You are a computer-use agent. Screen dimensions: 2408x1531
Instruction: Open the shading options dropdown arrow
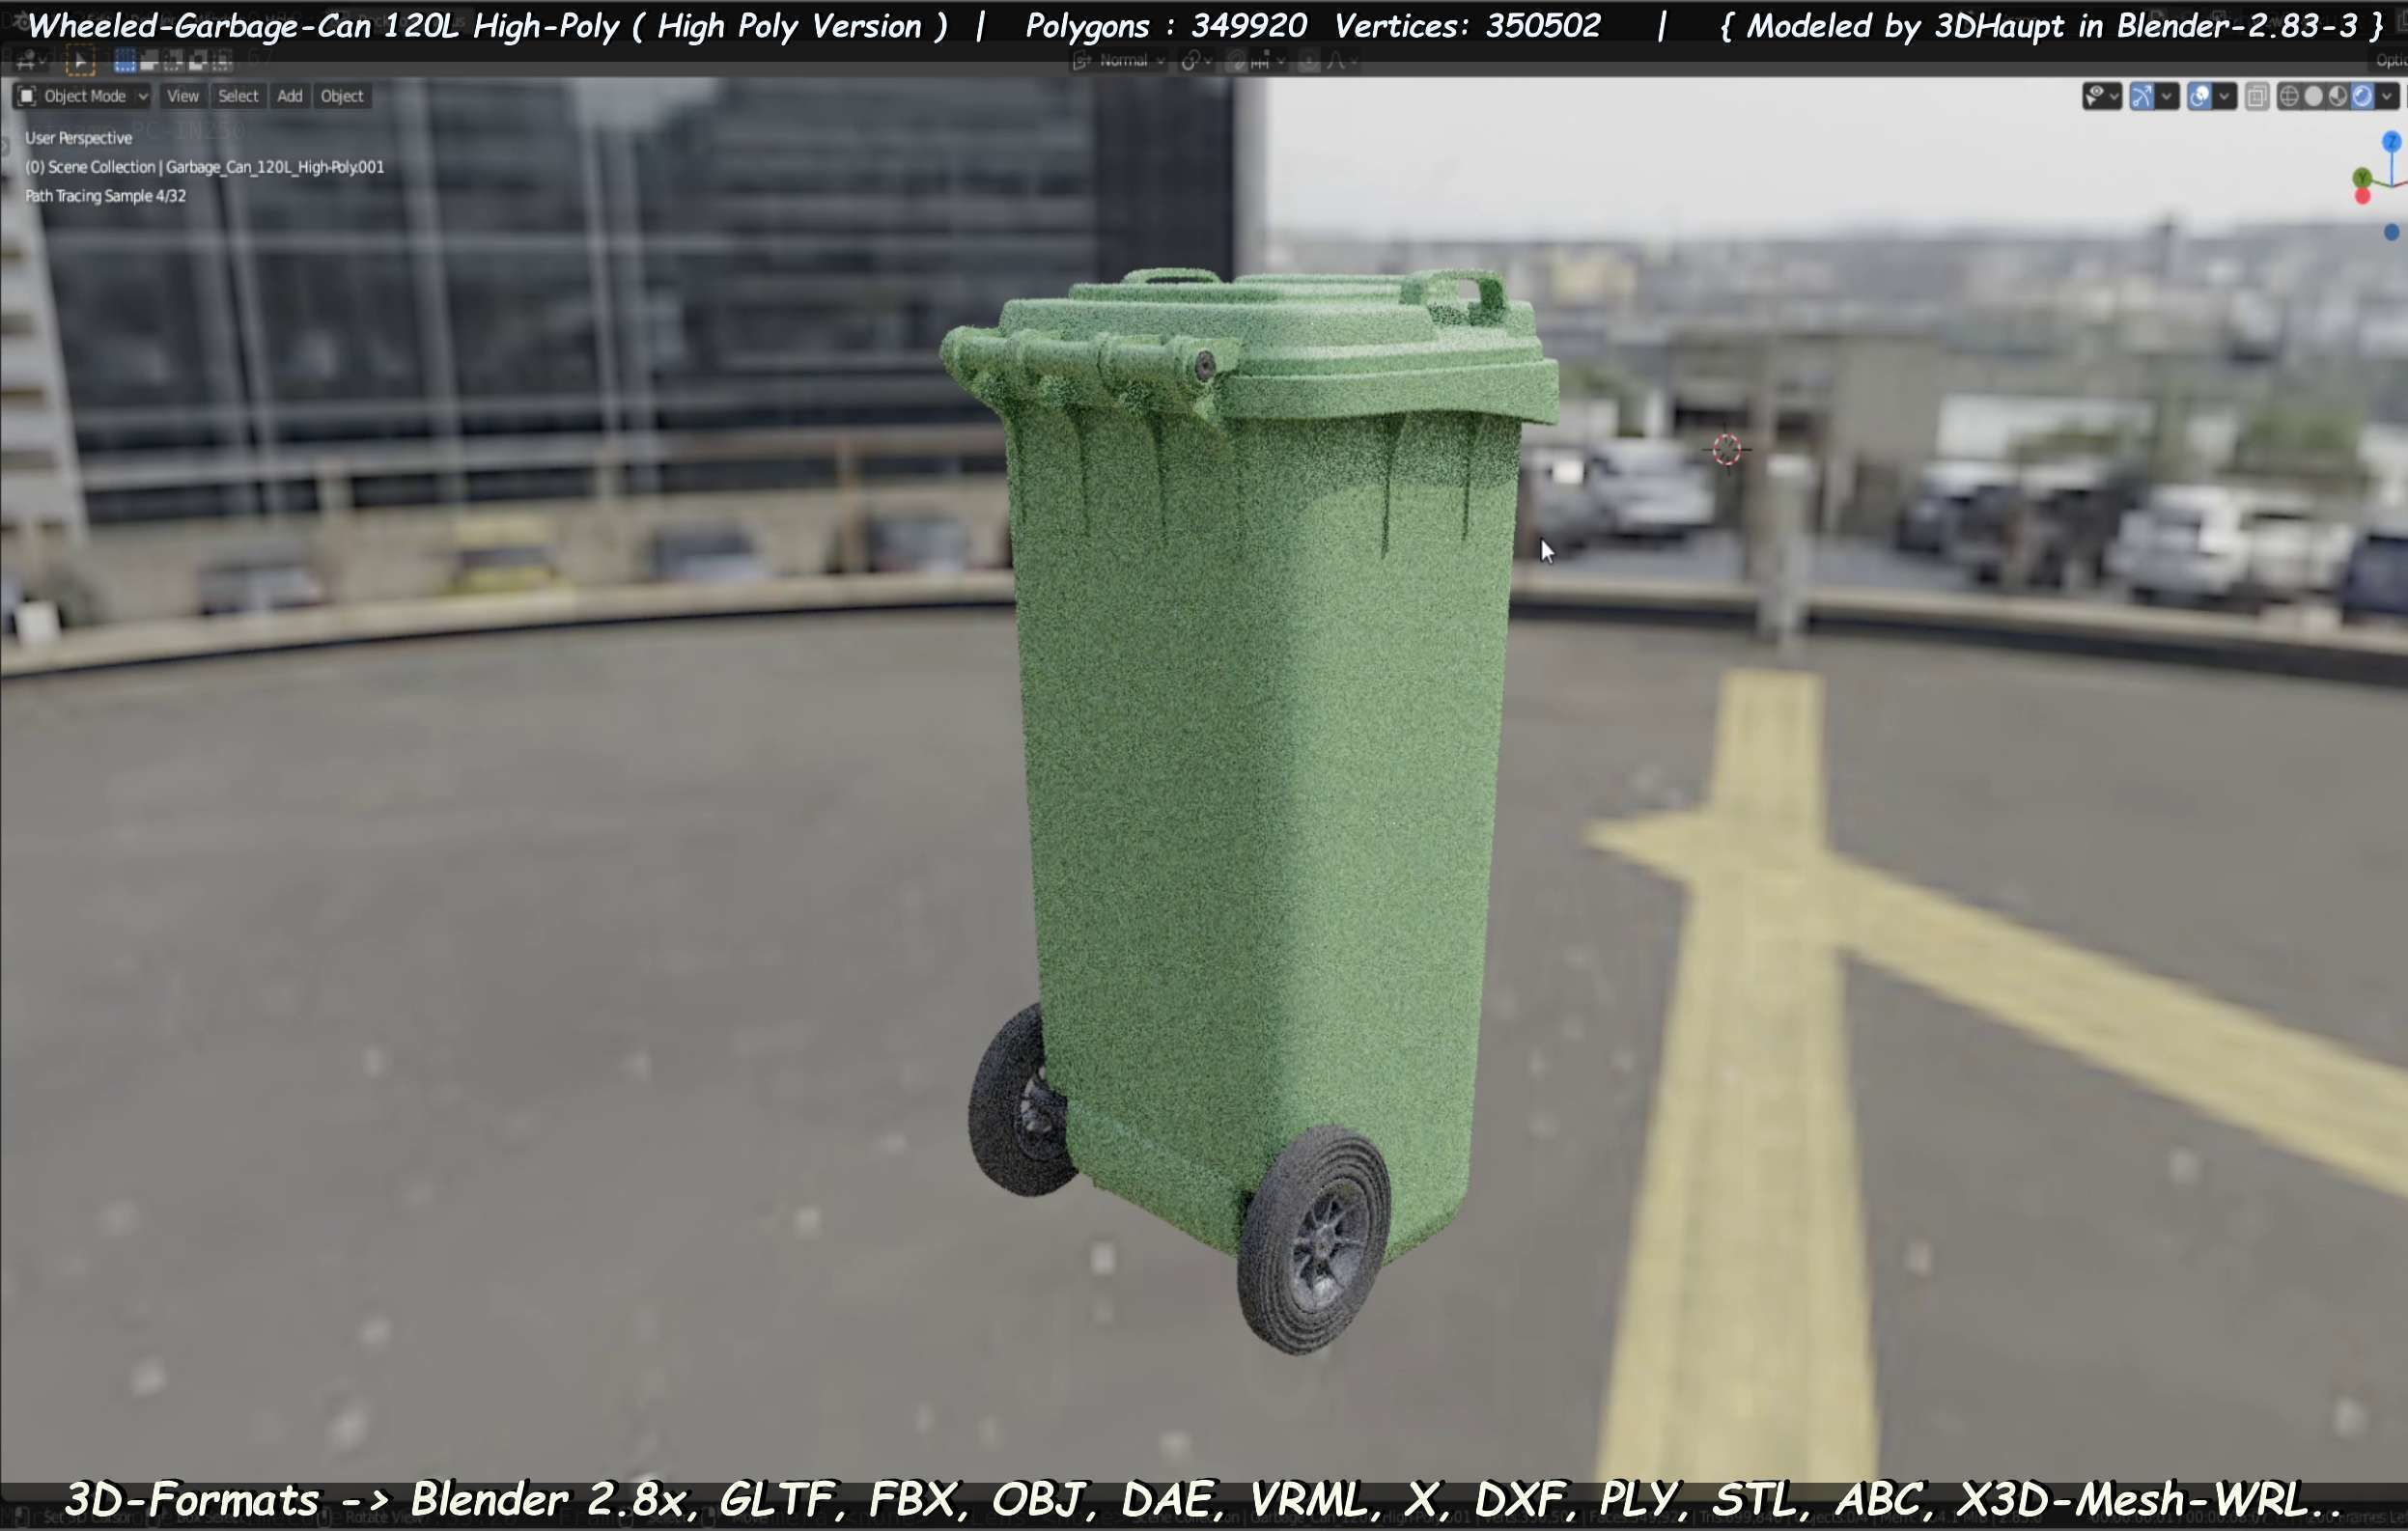point(2387,96)
